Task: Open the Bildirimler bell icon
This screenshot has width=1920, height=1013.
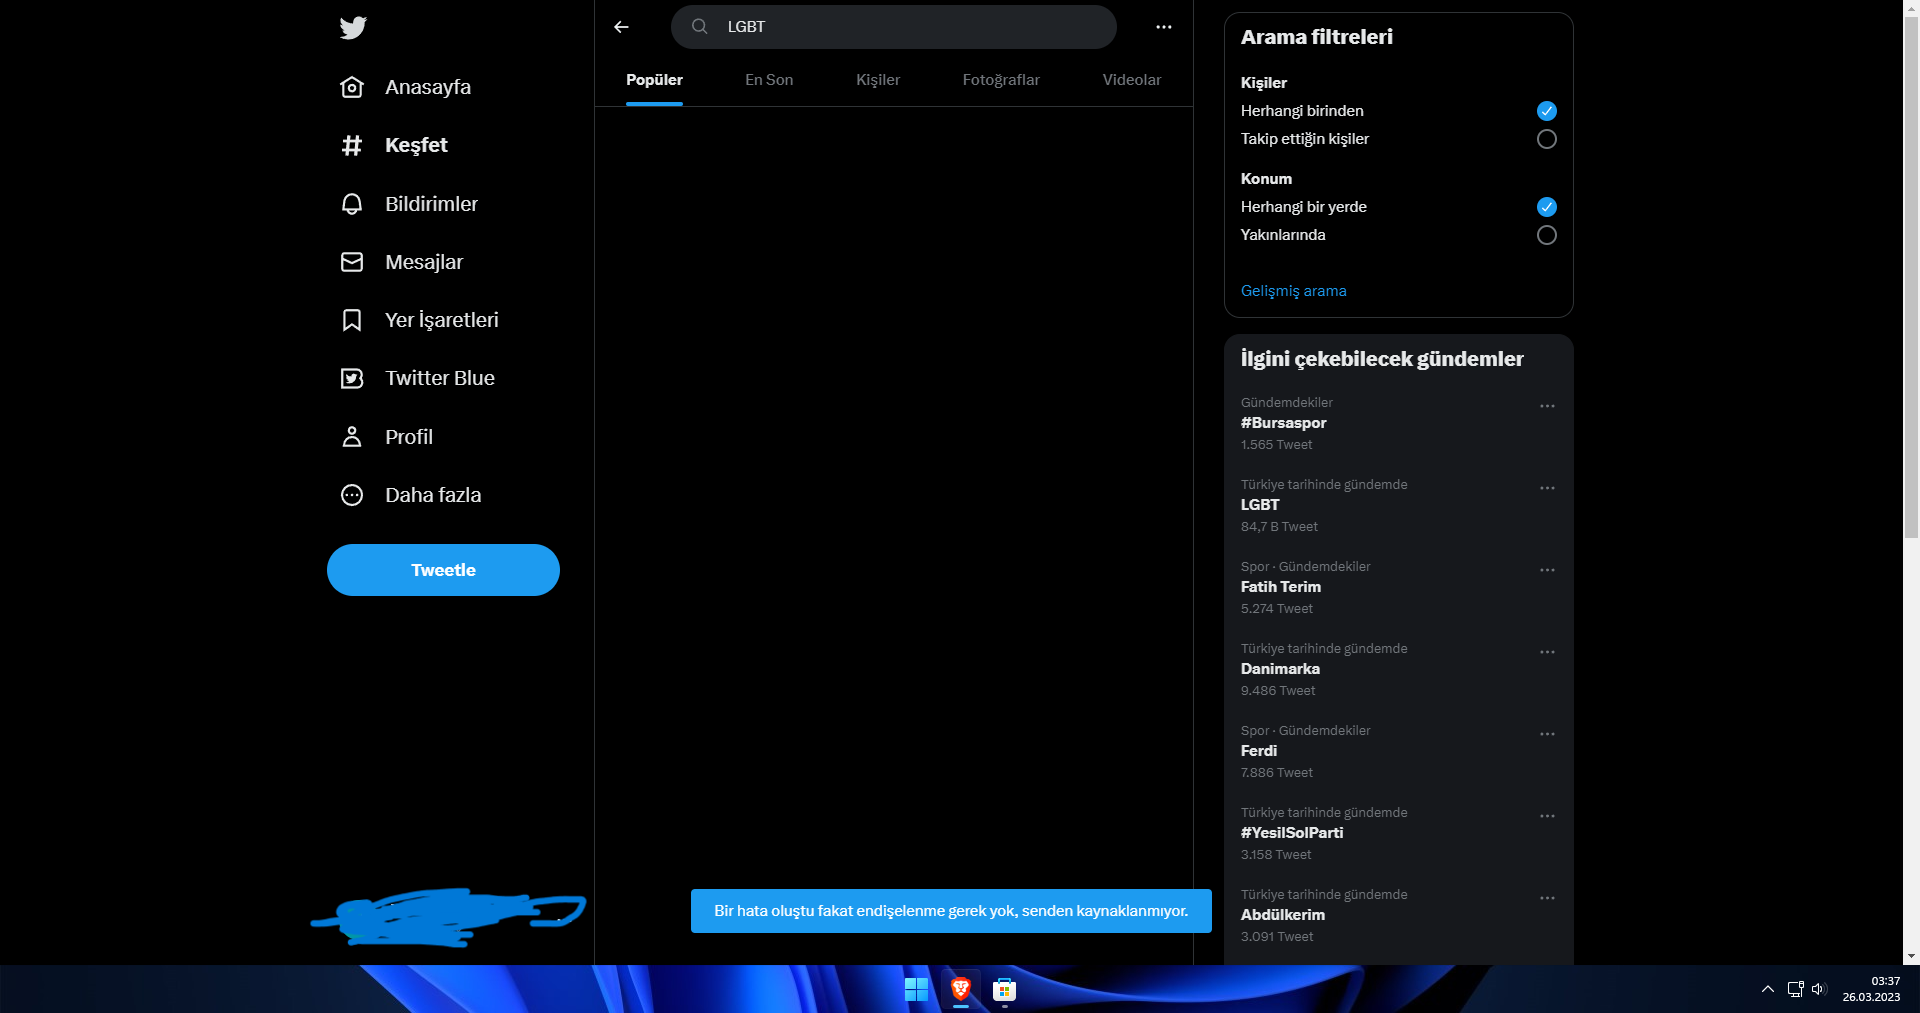Action: pos(352,204)
